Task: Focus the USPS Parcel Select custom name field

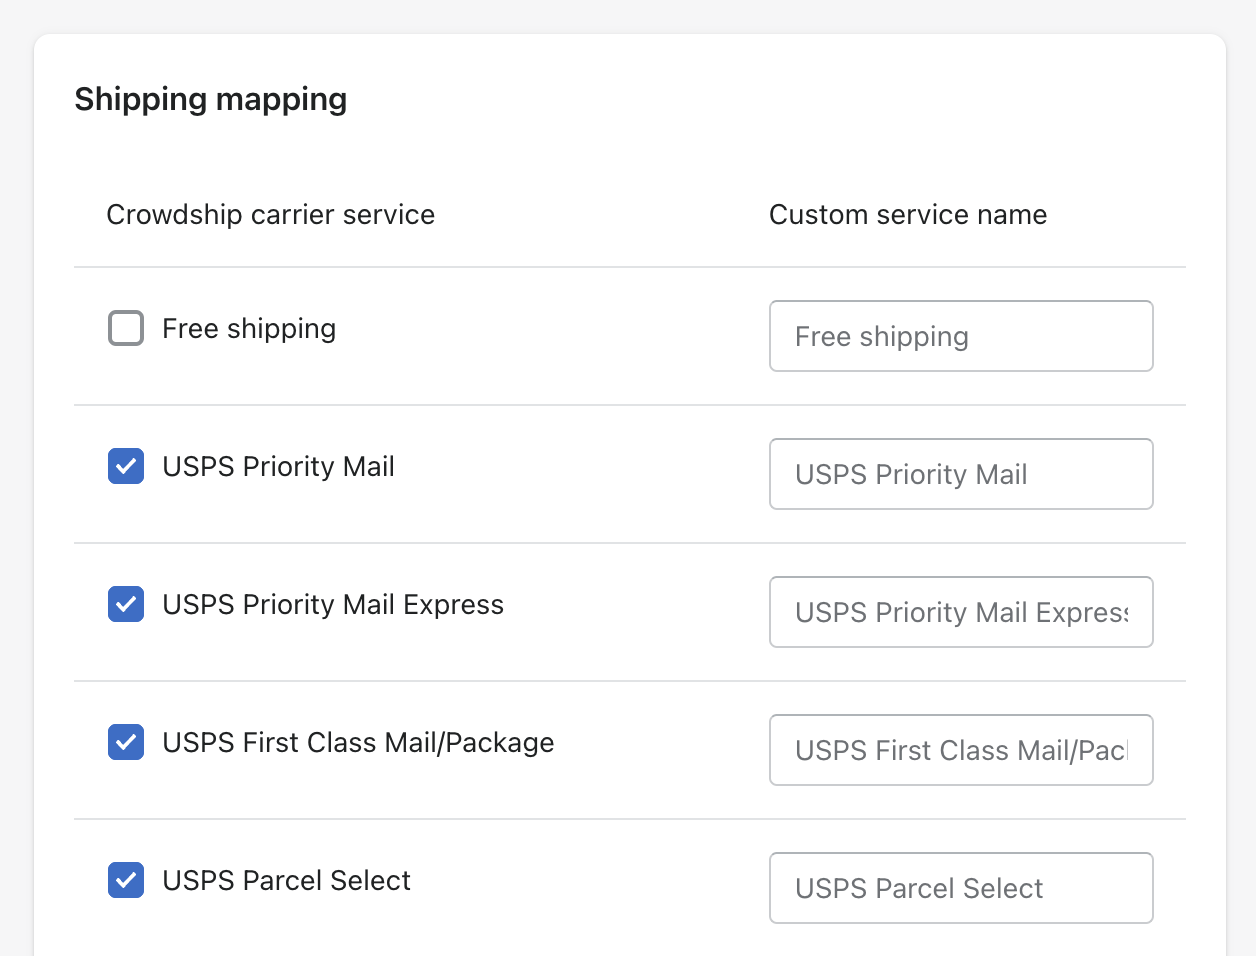Action: (x=960, y=888)
